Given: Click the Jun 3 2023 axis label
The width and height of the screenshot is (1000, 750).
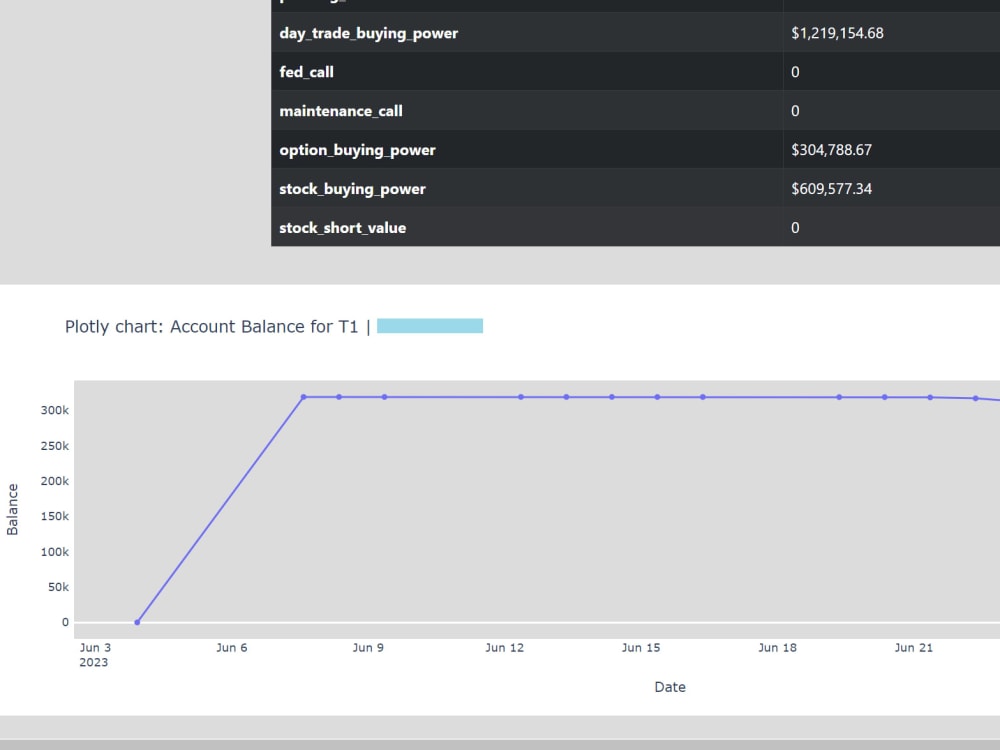Looking at the screenshot, I should pyautogui.click(x=95, y=654).
